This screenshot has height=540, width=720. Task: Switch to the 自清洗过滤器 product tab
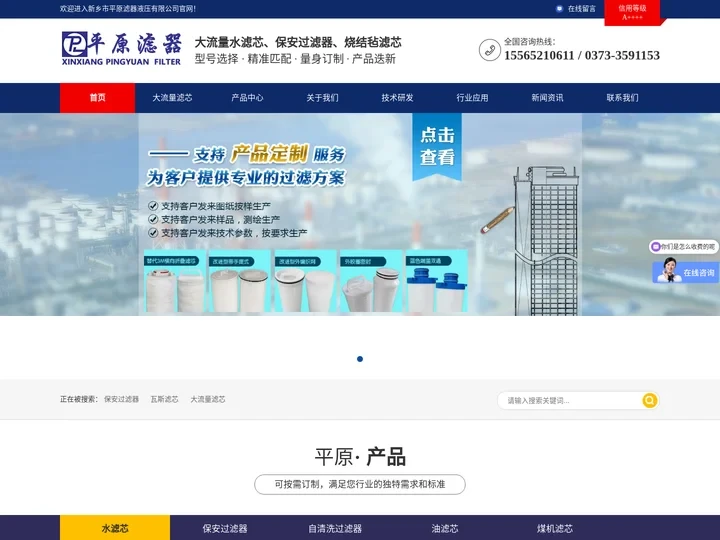point(335,528)
